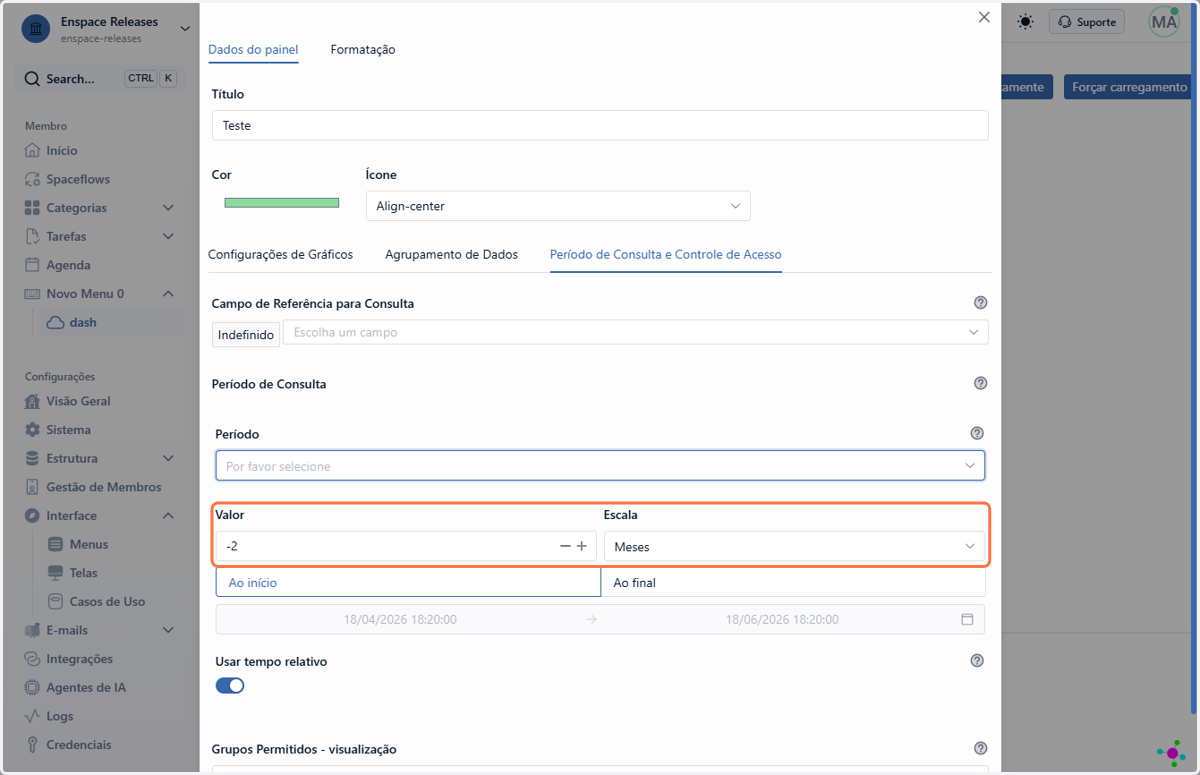The height and width of the screenshot is (775, 1200).
Task: Click the Título input with Teste
Action: (600, 126)
